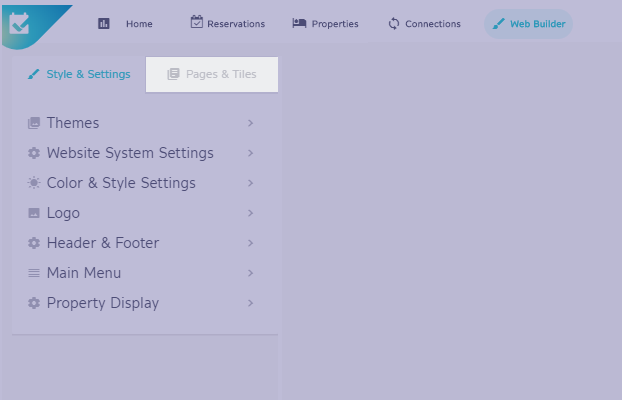Screen dimensions: 622x400
Task: Click the Home bar chart icon
Action: pos(104,23)
